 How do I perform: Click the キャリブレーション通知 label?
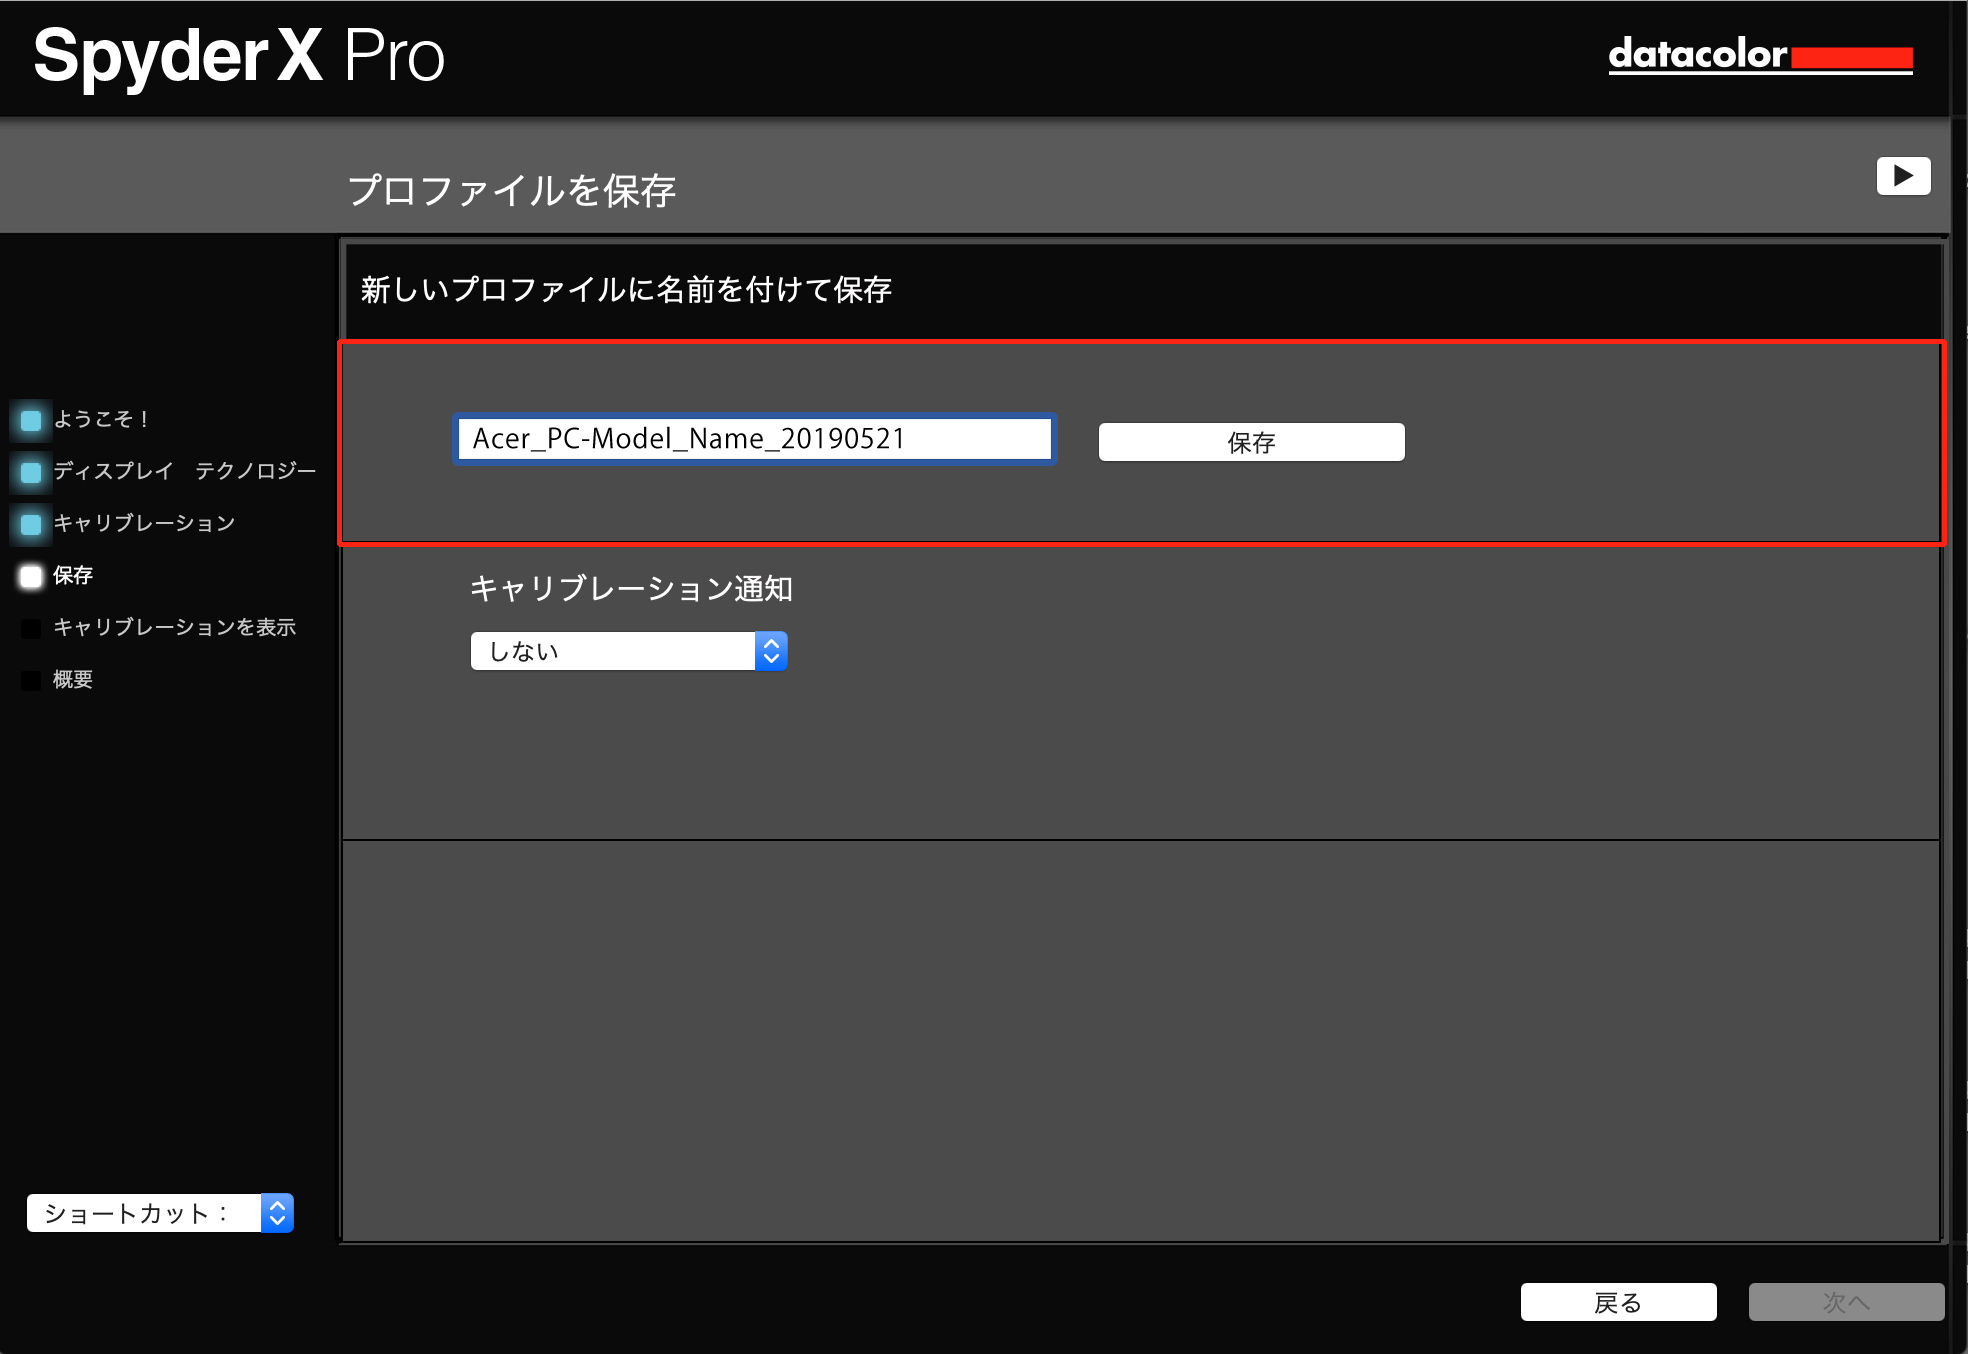pyautogui.click(x=631, y=588)
